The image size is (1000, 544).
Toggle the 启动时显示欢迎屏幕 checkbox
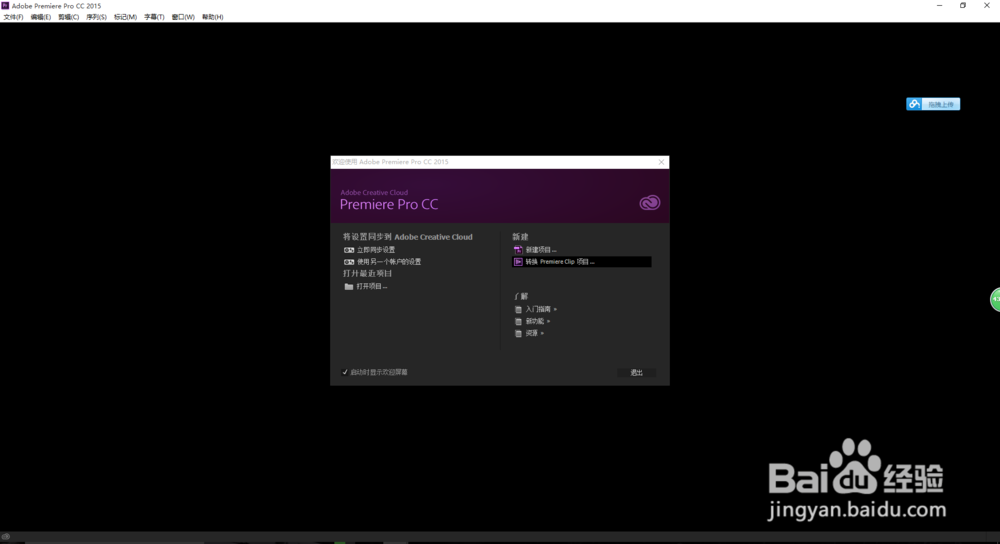(345, 372)
